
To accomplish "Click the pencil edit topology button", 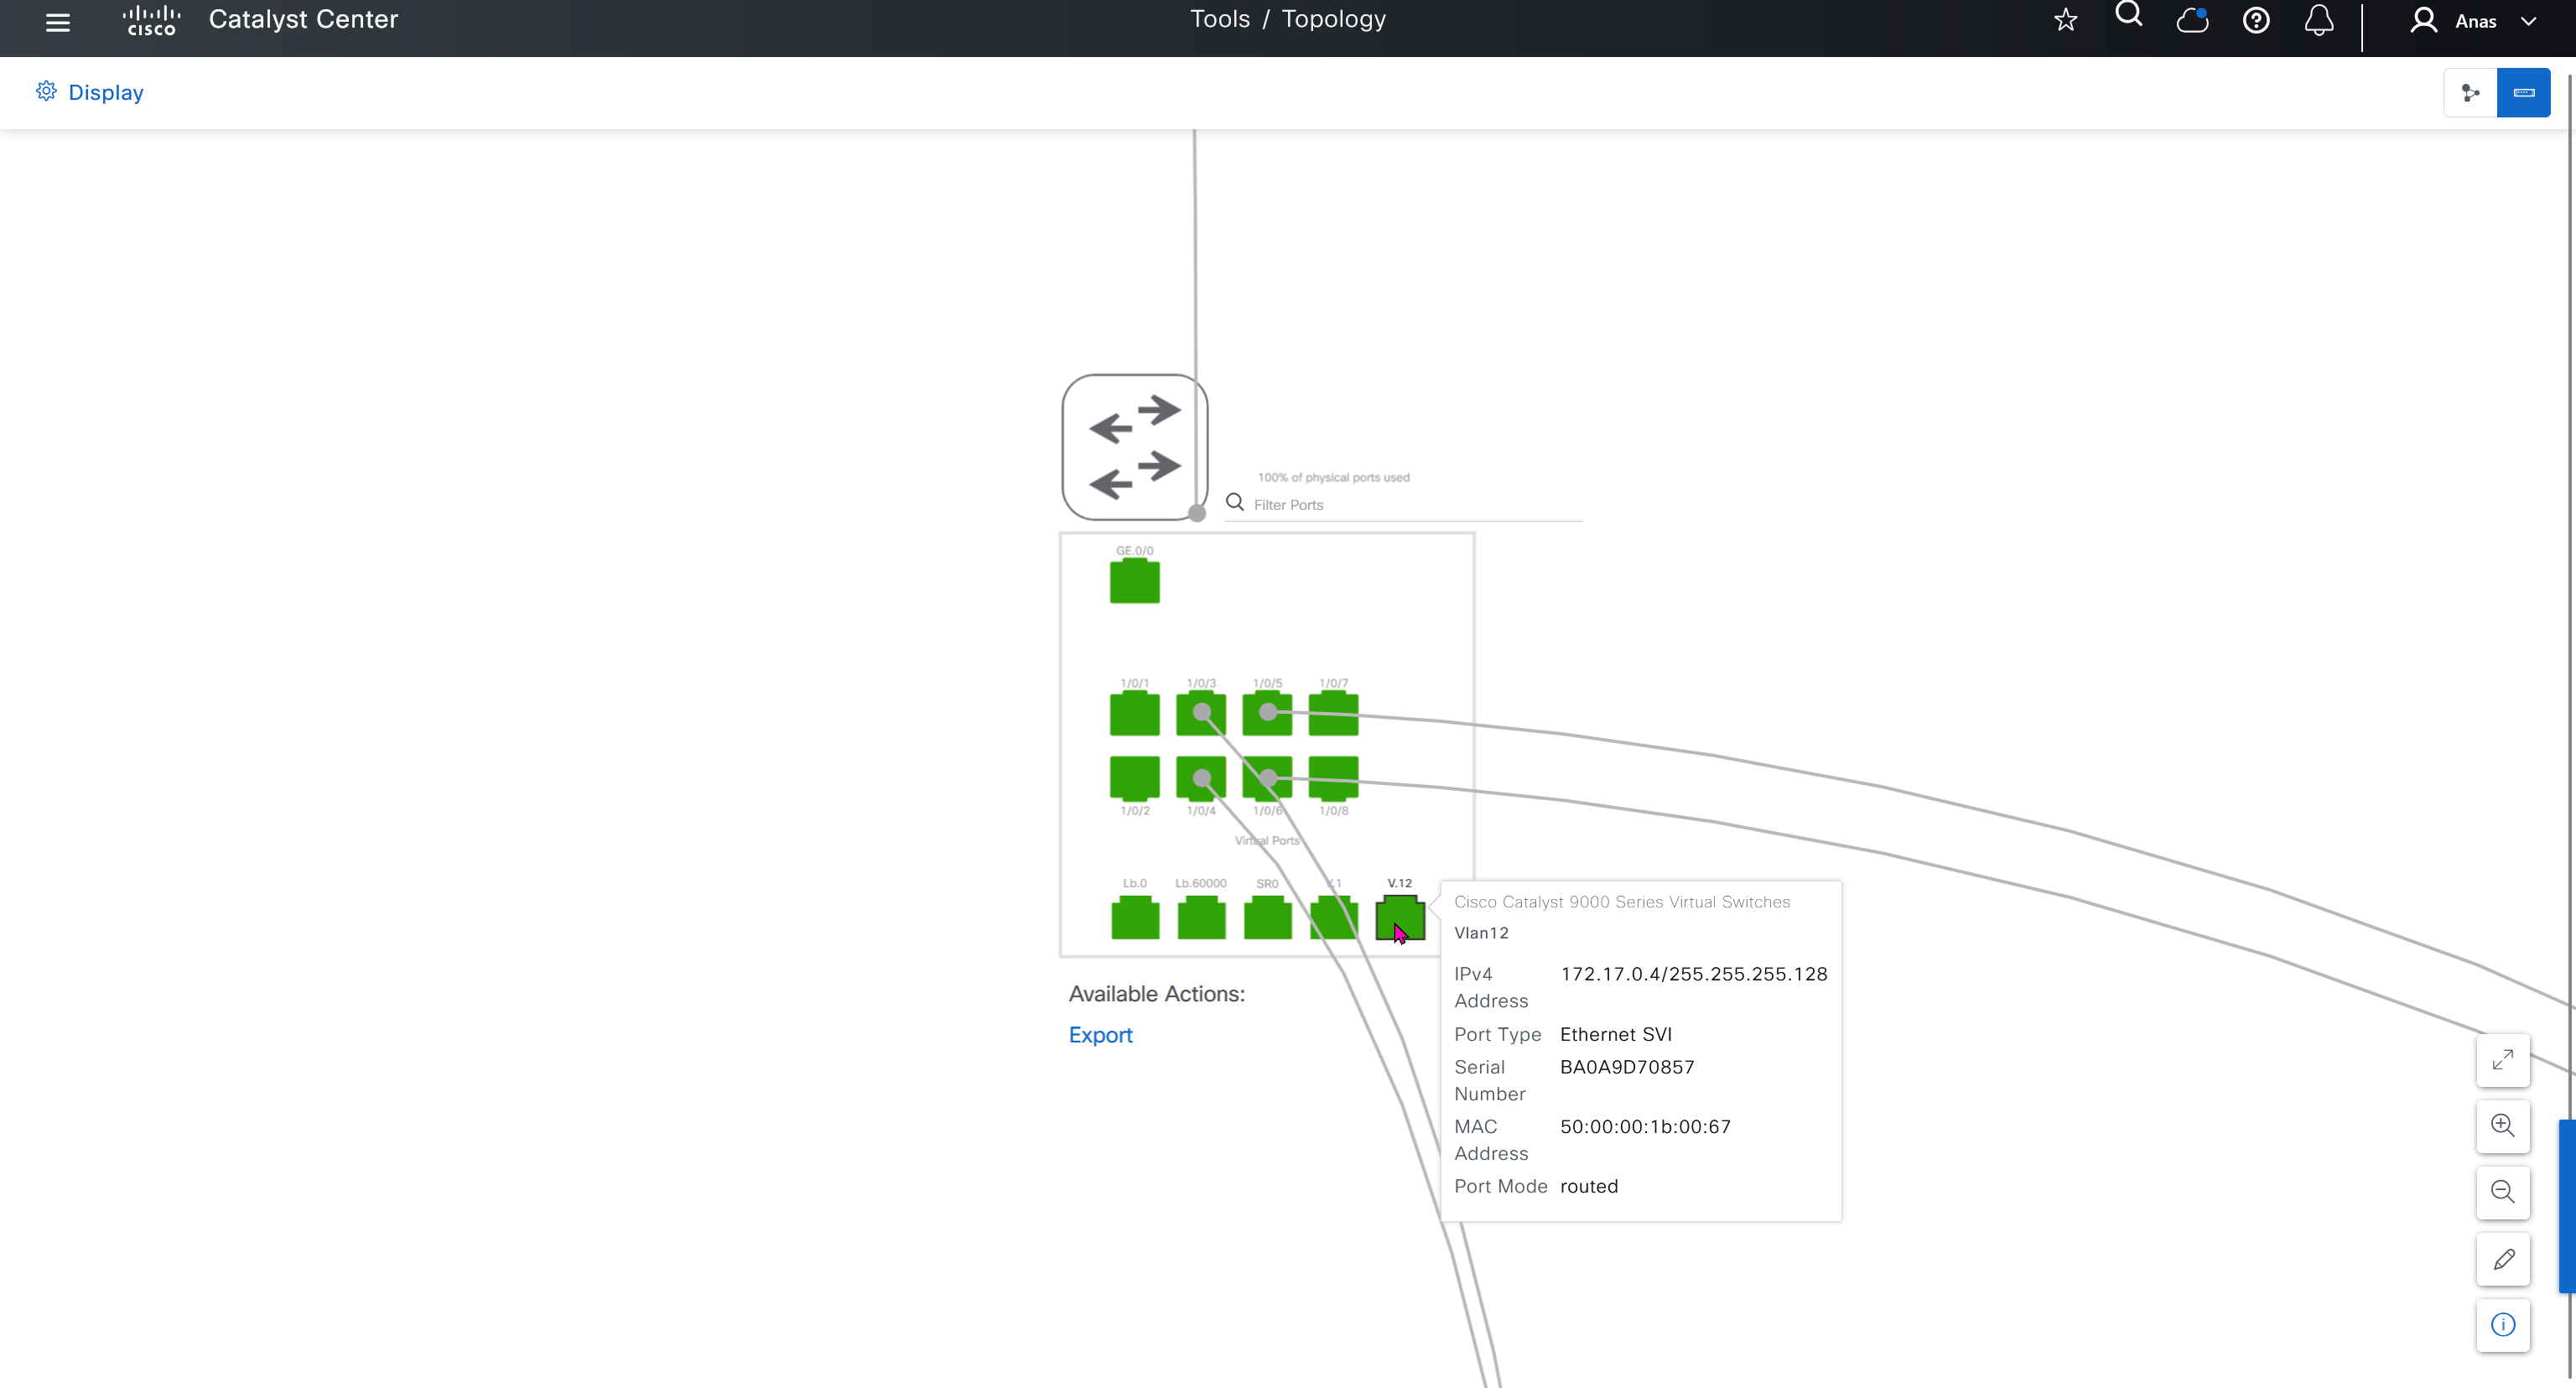I will [2502, 1259].
